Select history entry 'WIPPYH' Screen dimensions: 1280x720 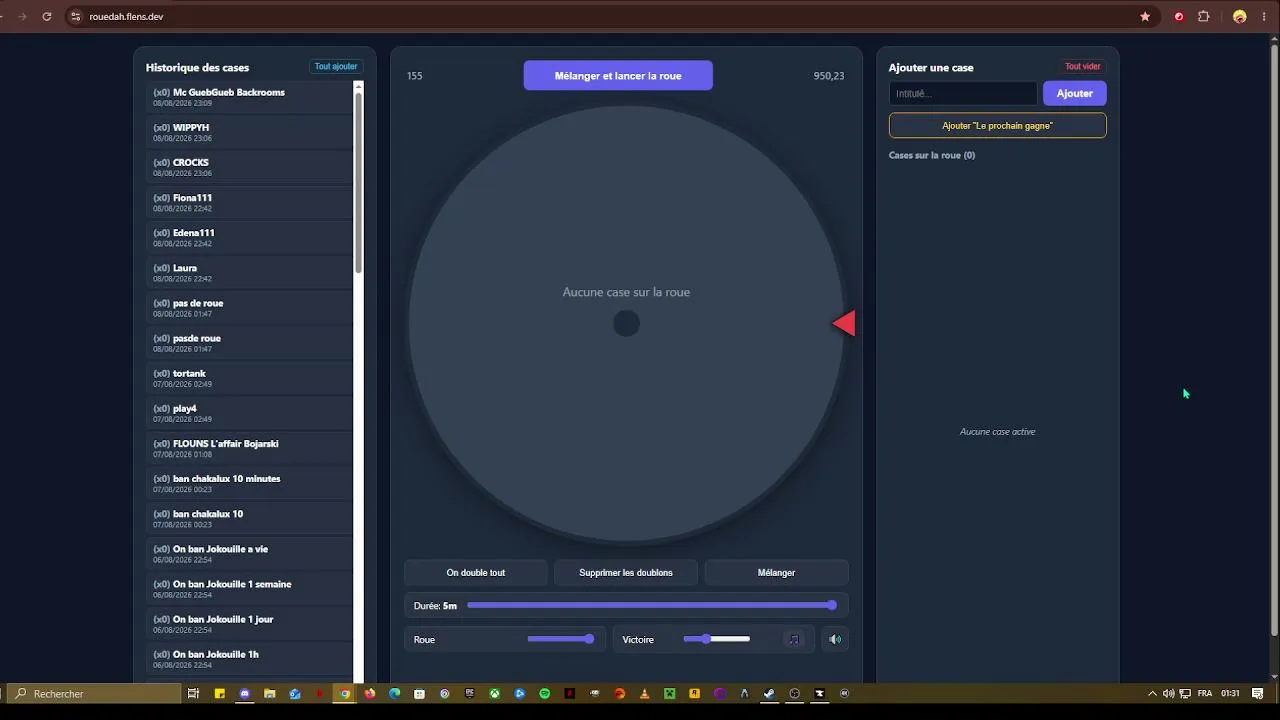click(x=249, y=132)
